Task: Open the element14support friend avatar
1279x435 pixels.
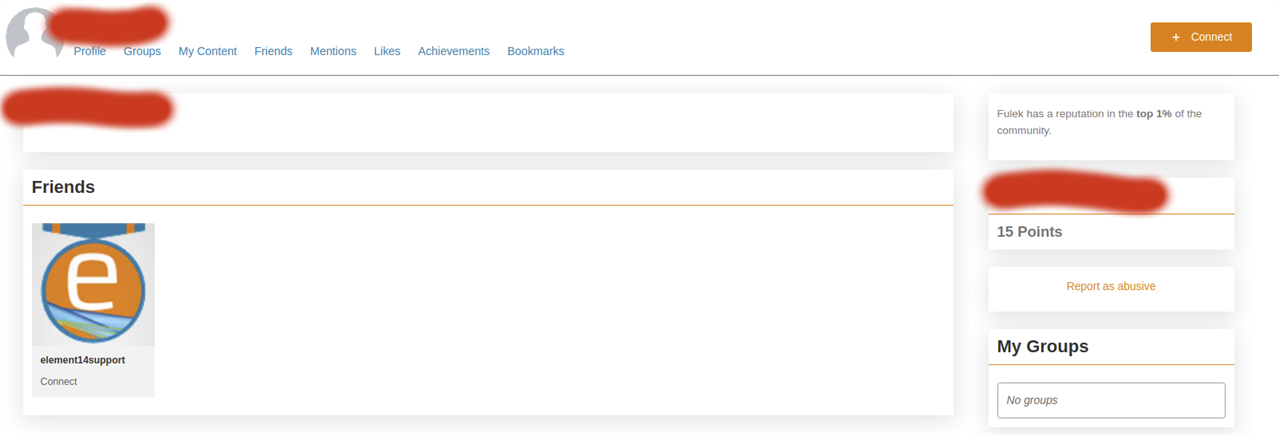Action: (x=93, y=284)
